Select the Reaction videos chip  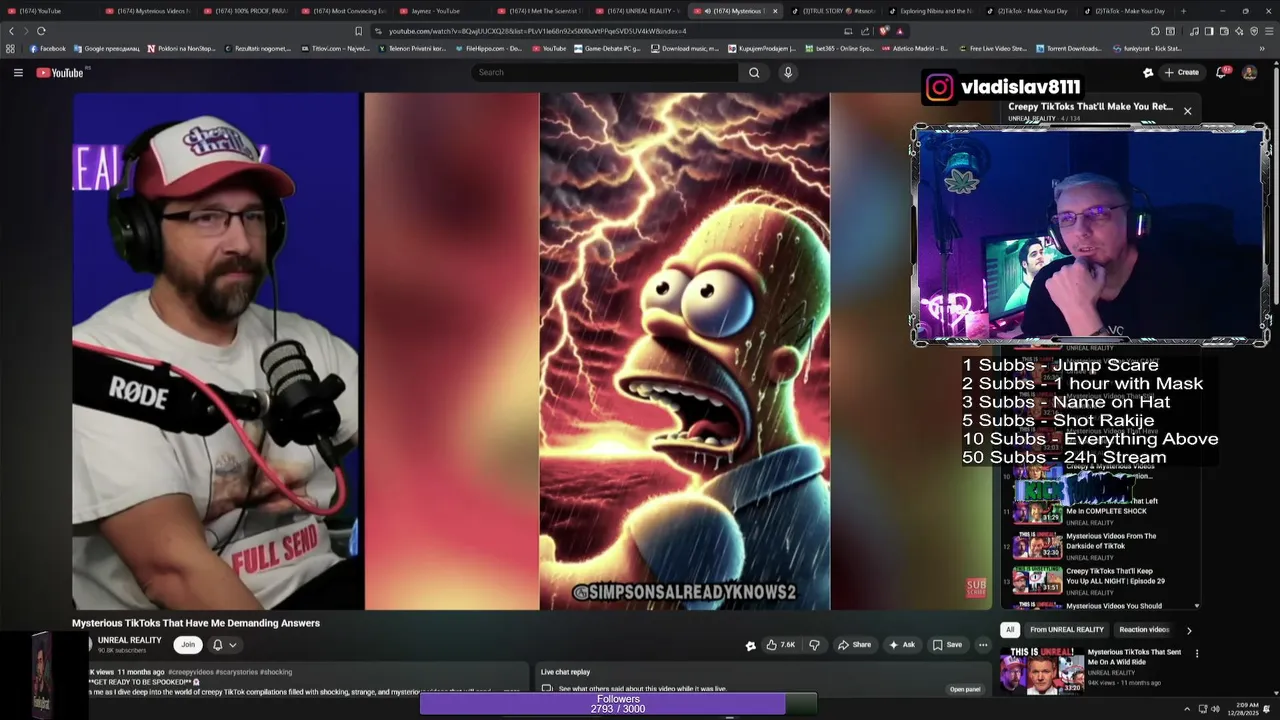(x=1144, y=630)
